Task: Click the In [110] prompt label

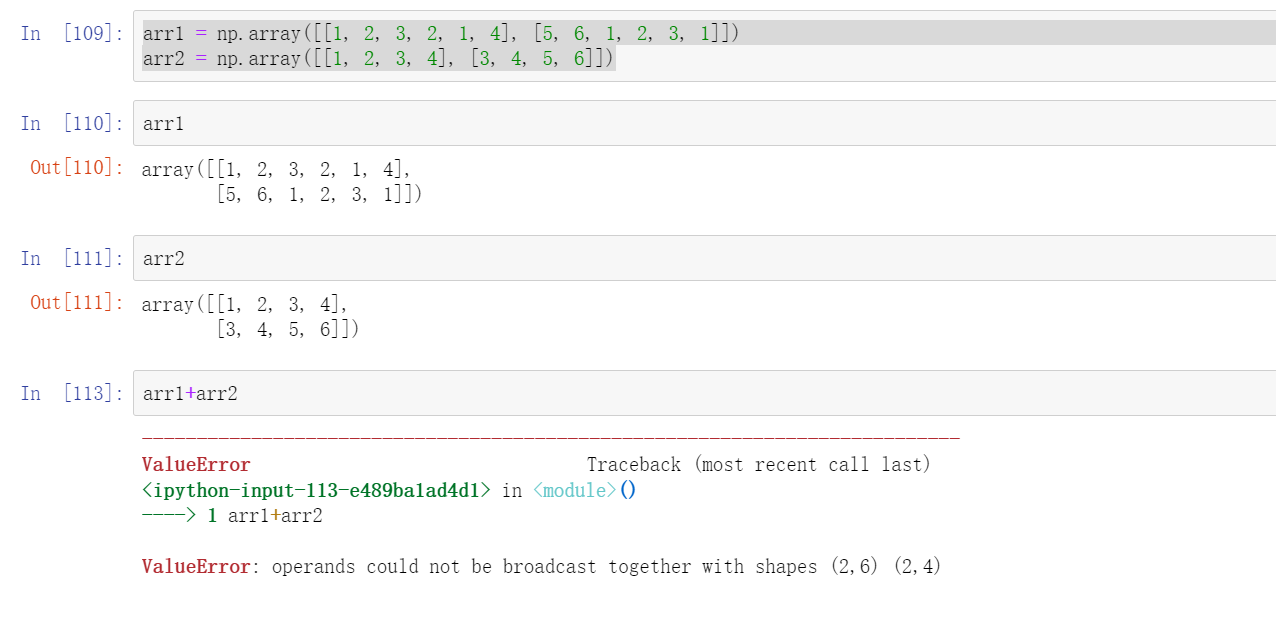Action: 72,124
